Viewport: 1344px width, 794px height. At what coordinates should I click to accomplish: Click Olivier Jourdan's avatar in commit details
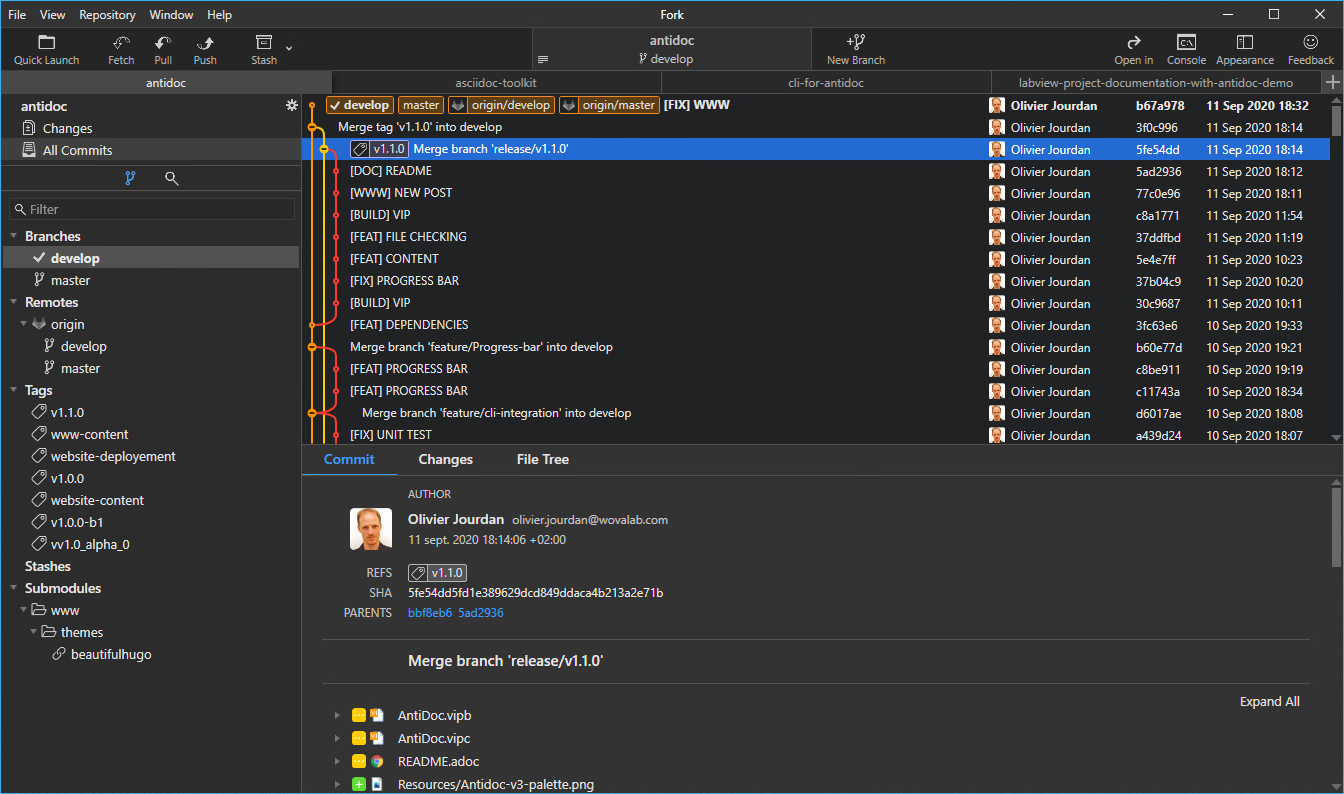(x=370, y=529)
